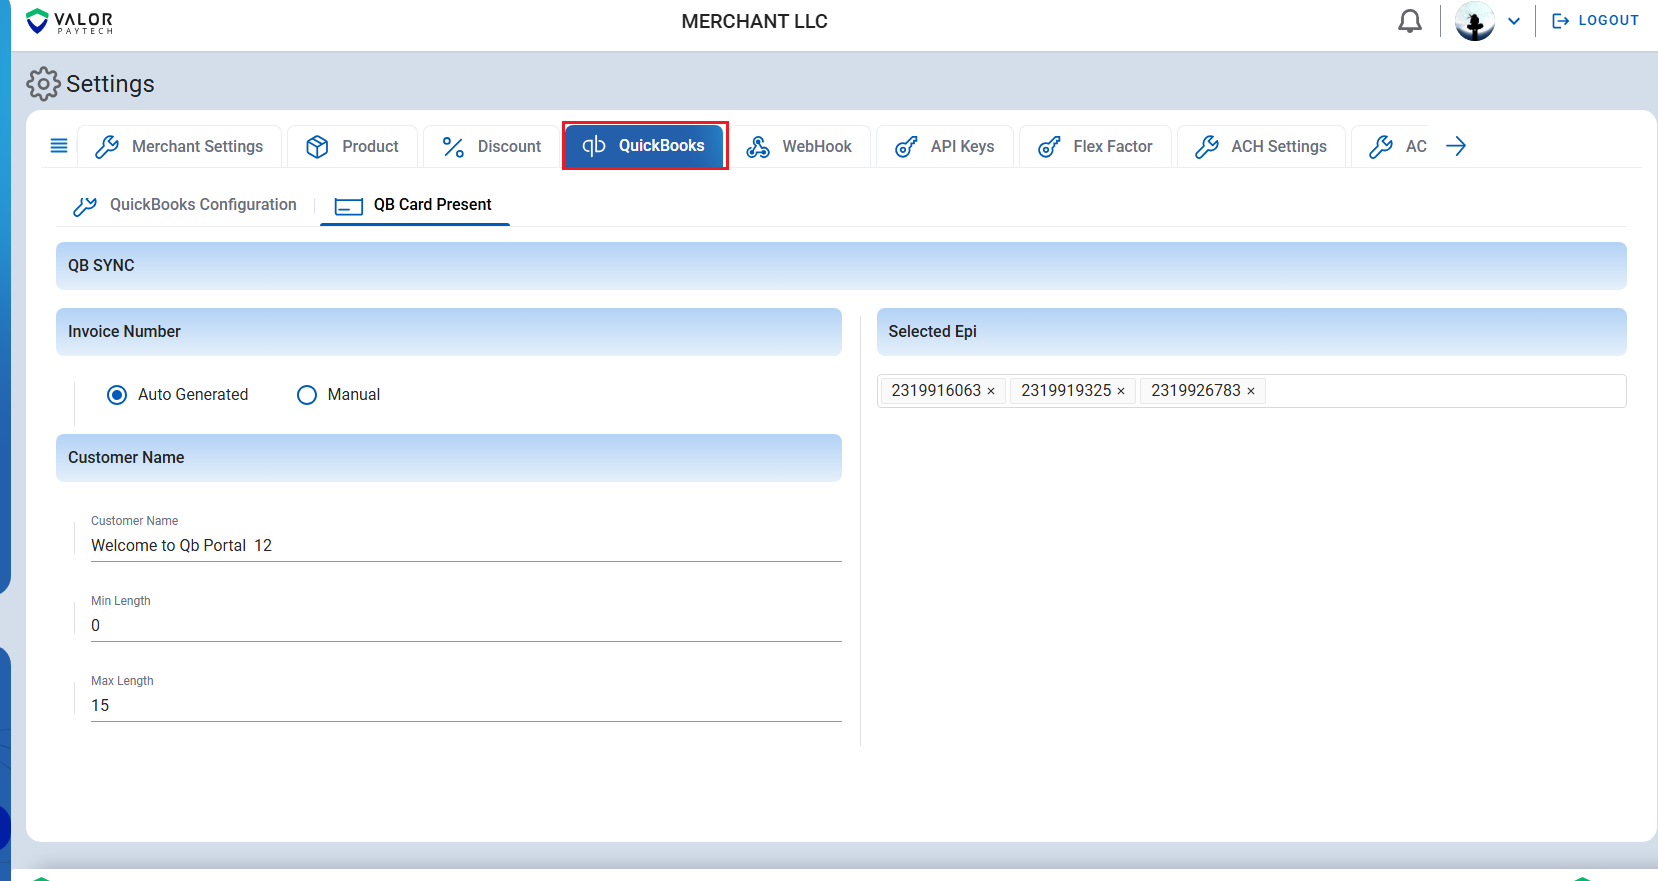Open the partially shown AC tab

[x=1397, y=147]
